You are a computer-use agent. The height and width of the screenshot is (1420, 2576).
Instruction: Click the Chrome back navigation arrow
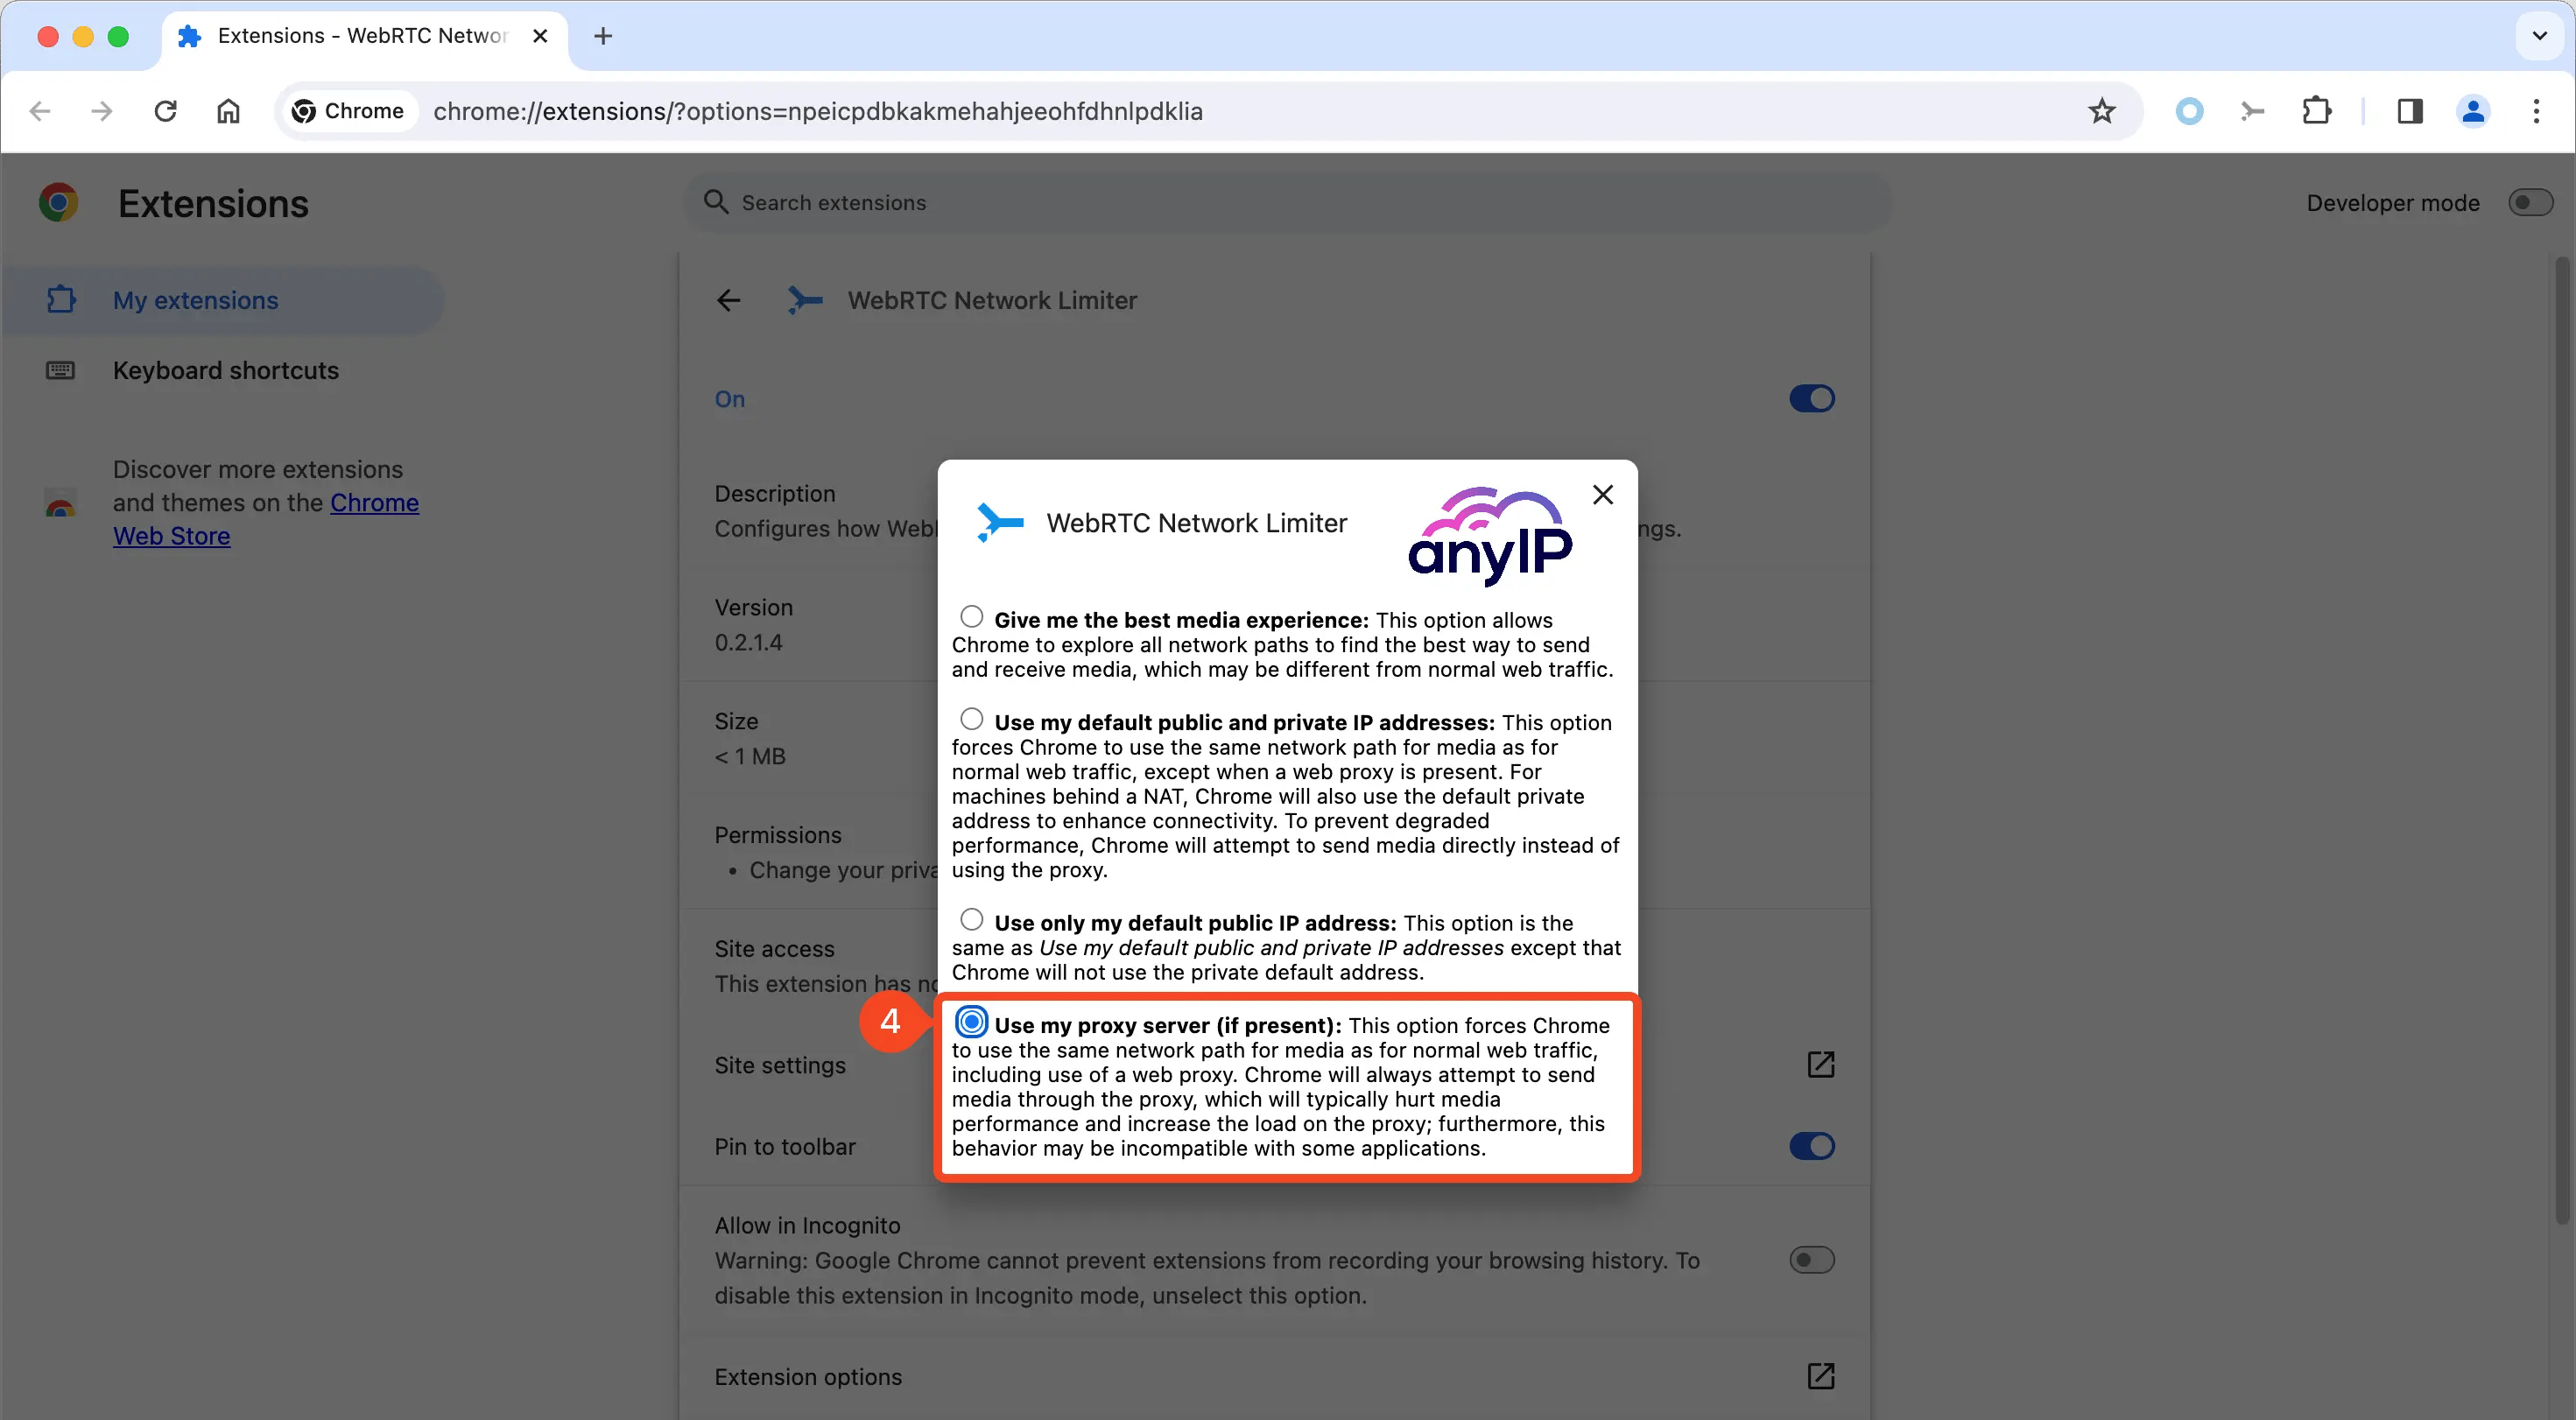(40, 110)
